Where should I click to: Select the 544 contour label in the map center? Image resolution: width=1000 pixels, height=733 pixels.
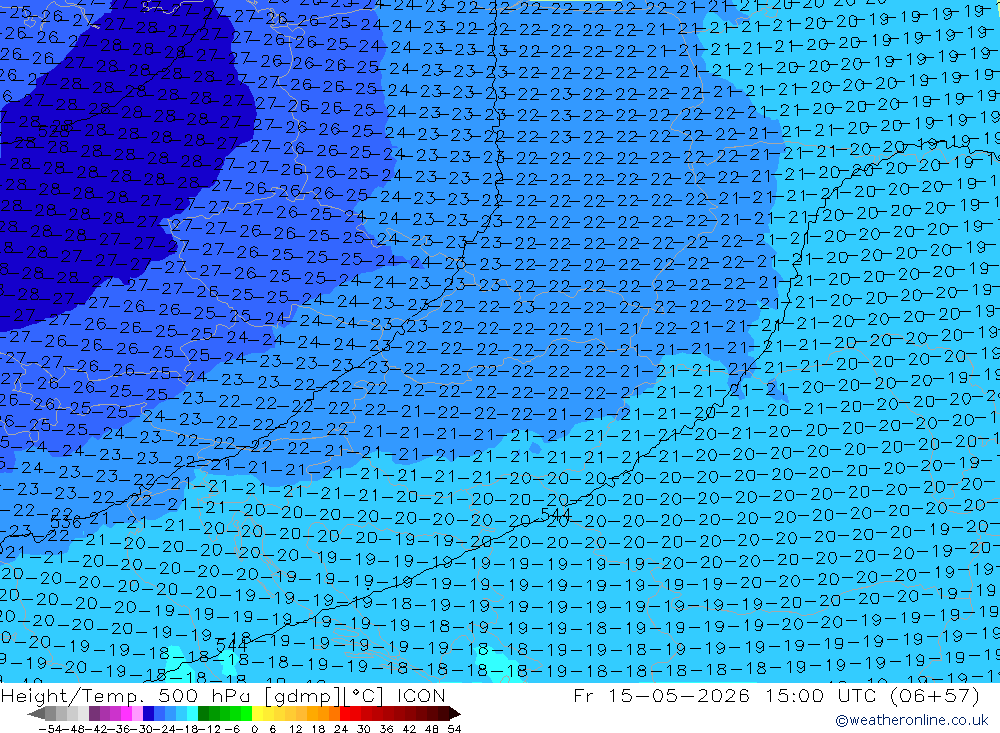555,514
